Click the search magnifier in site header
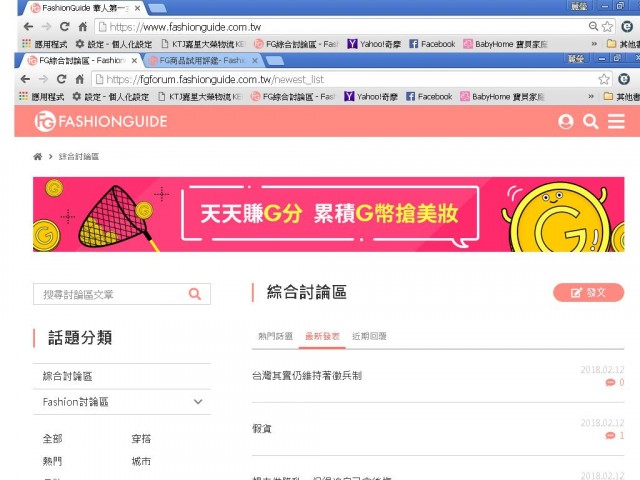Screen dimensions: 640x480 [591, 121]
